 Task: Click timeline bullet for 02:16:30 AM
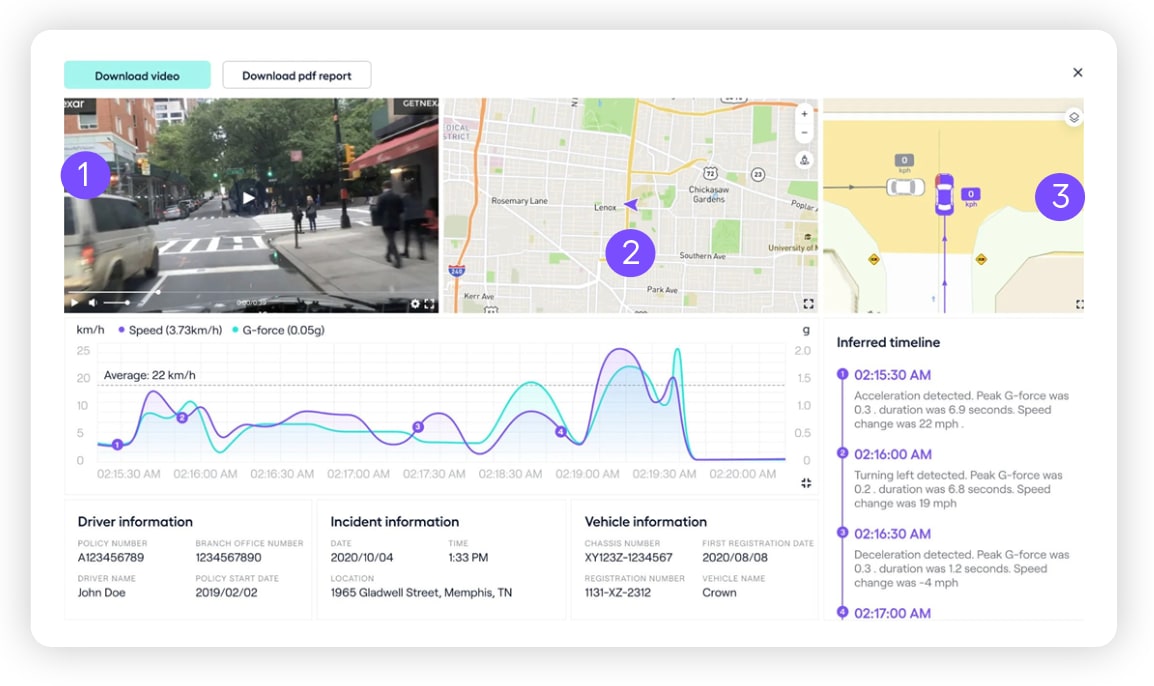pyautogui.click(x=843, y=532)
